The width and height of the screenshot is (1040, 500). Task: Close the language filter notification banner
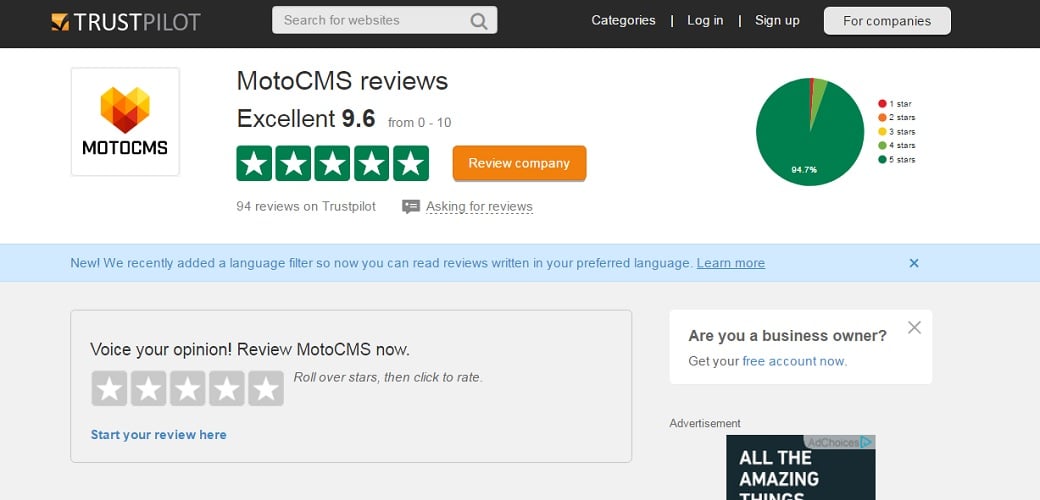pyautogui.click(x=913, y=263)
